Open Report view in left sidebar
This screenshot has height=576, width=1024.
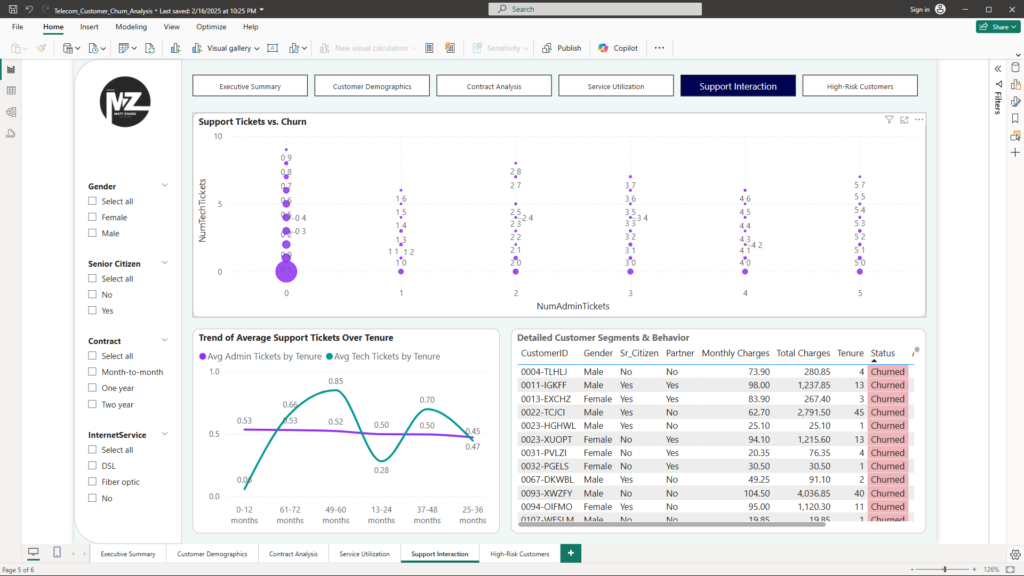tap(11, 70)
